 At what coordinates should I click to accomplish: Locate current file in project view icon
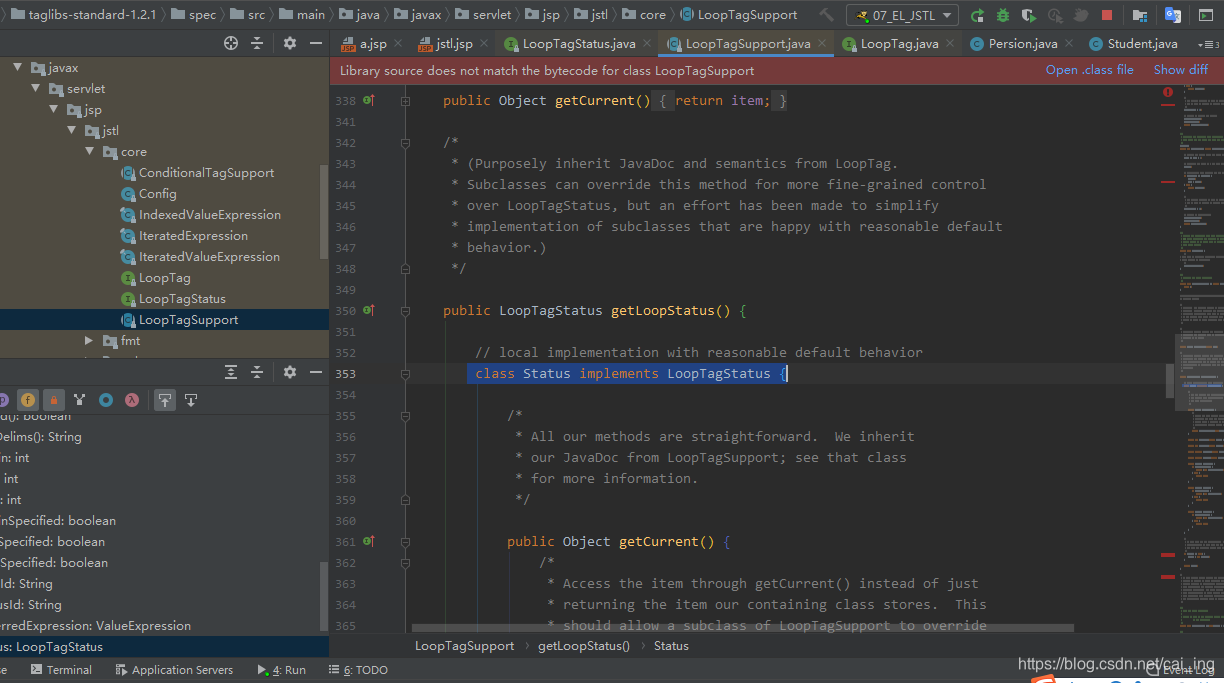231,43
